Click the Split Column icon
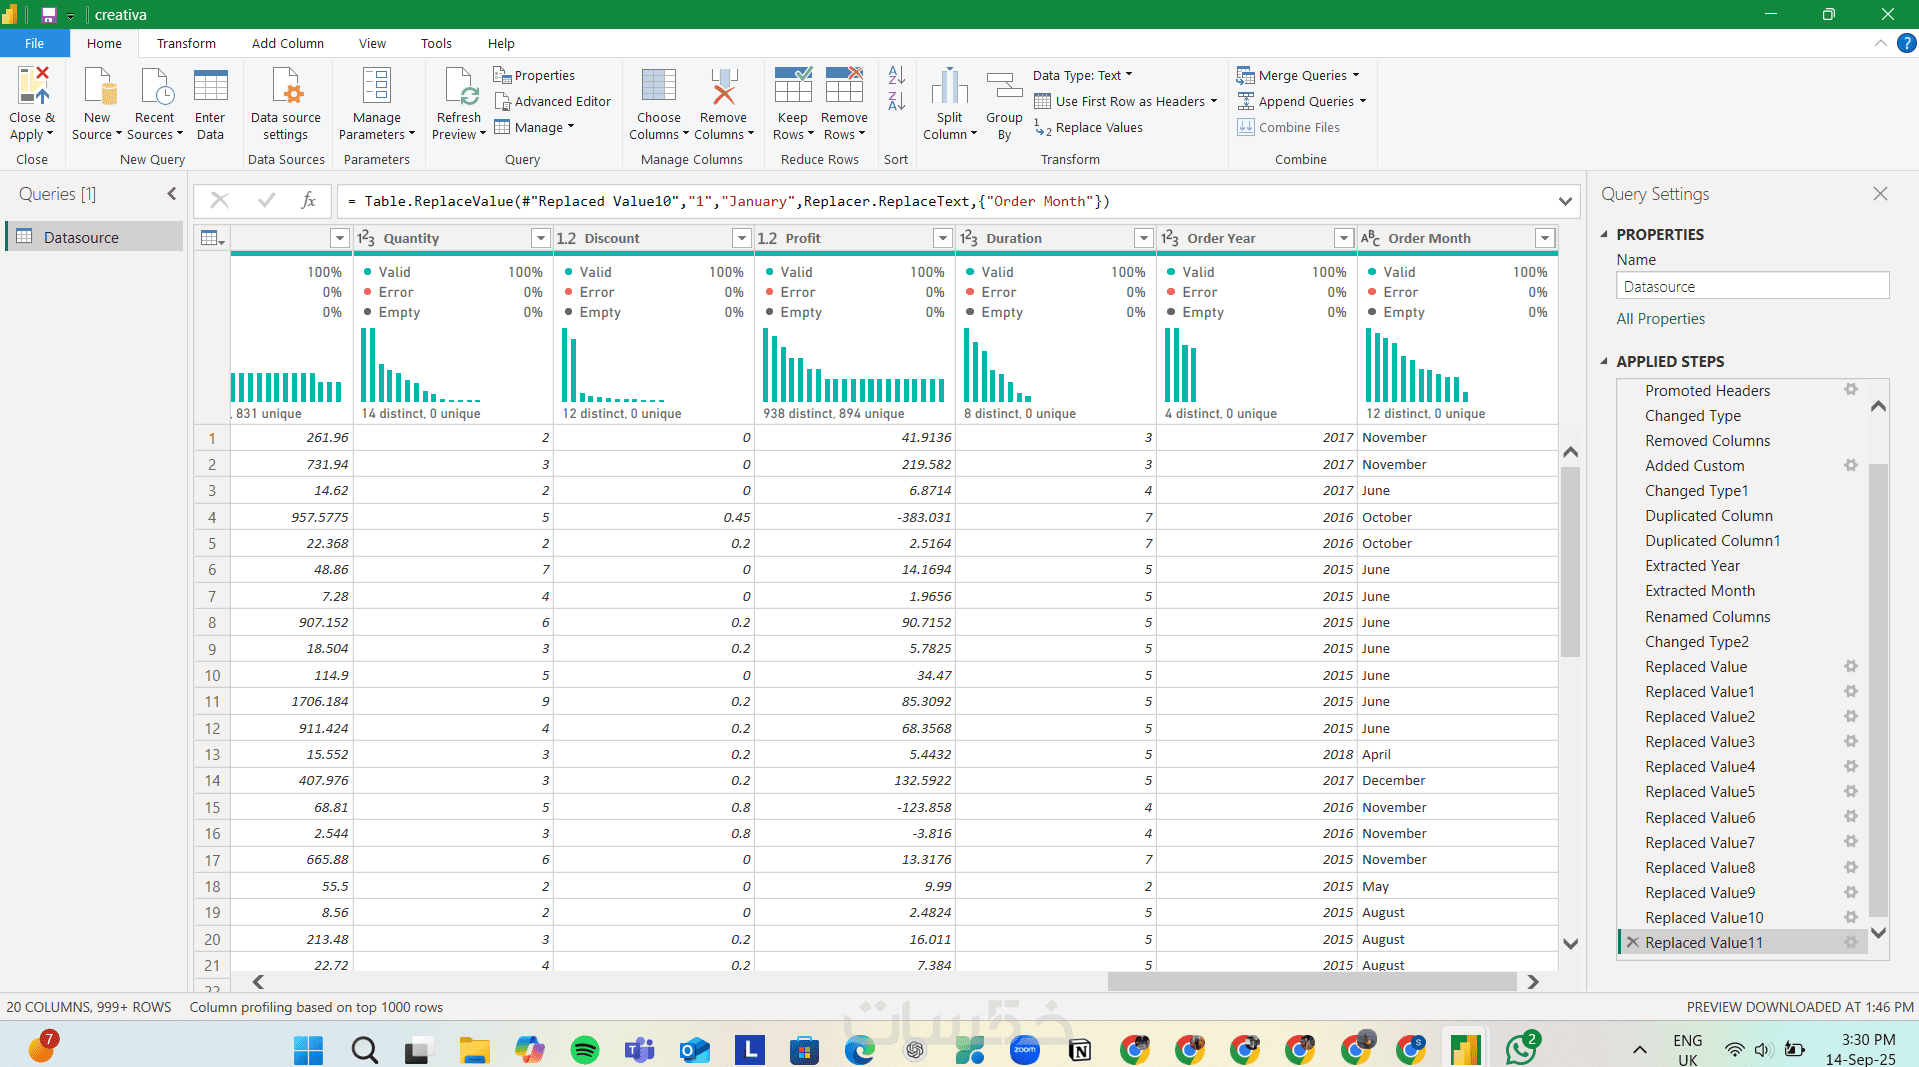This screenshot has width=1919, height=1067. coord(949,87)
